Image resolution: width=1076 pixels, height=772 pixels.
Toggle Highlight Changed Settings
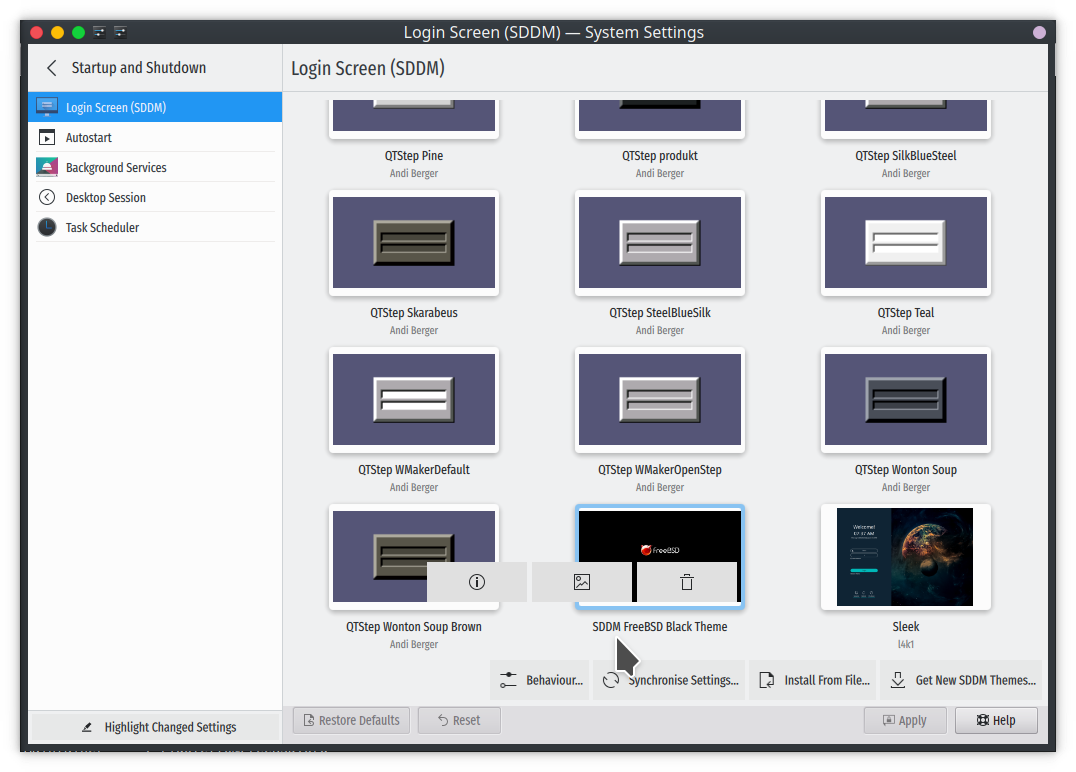click(156, 727)
